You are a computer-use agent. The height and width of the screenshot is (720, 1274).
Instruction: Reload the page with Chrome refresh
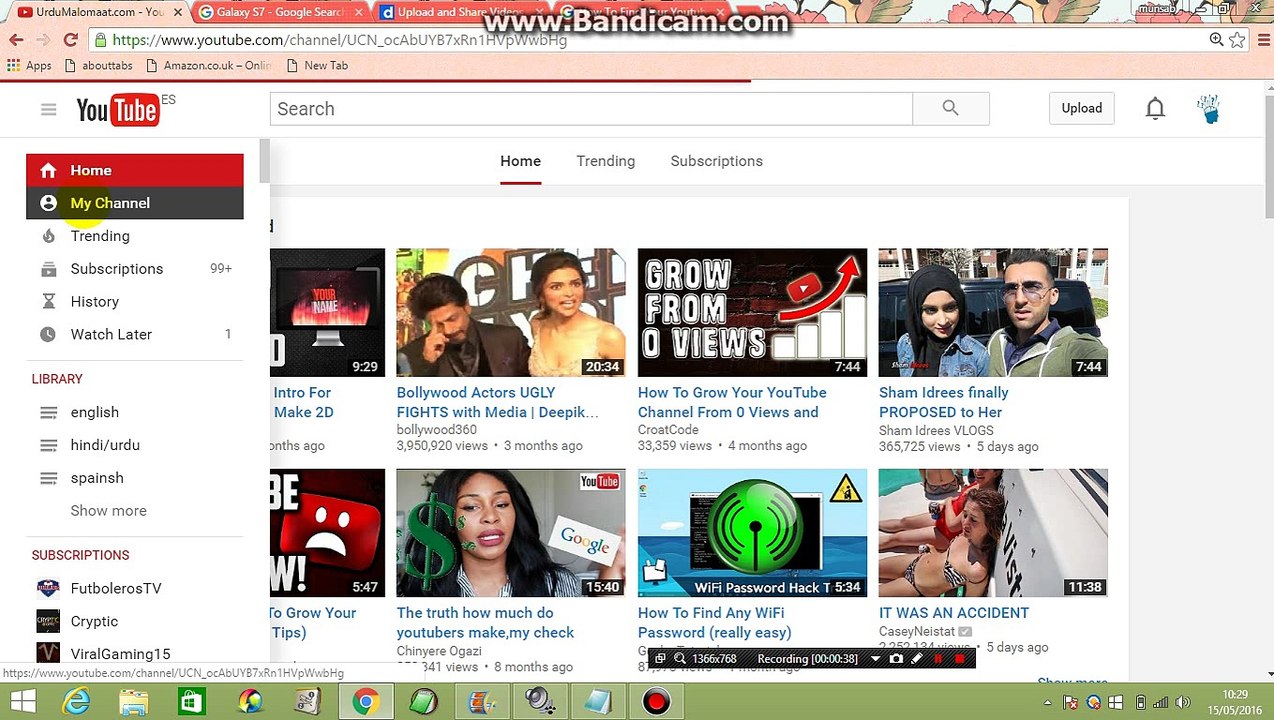70,40
